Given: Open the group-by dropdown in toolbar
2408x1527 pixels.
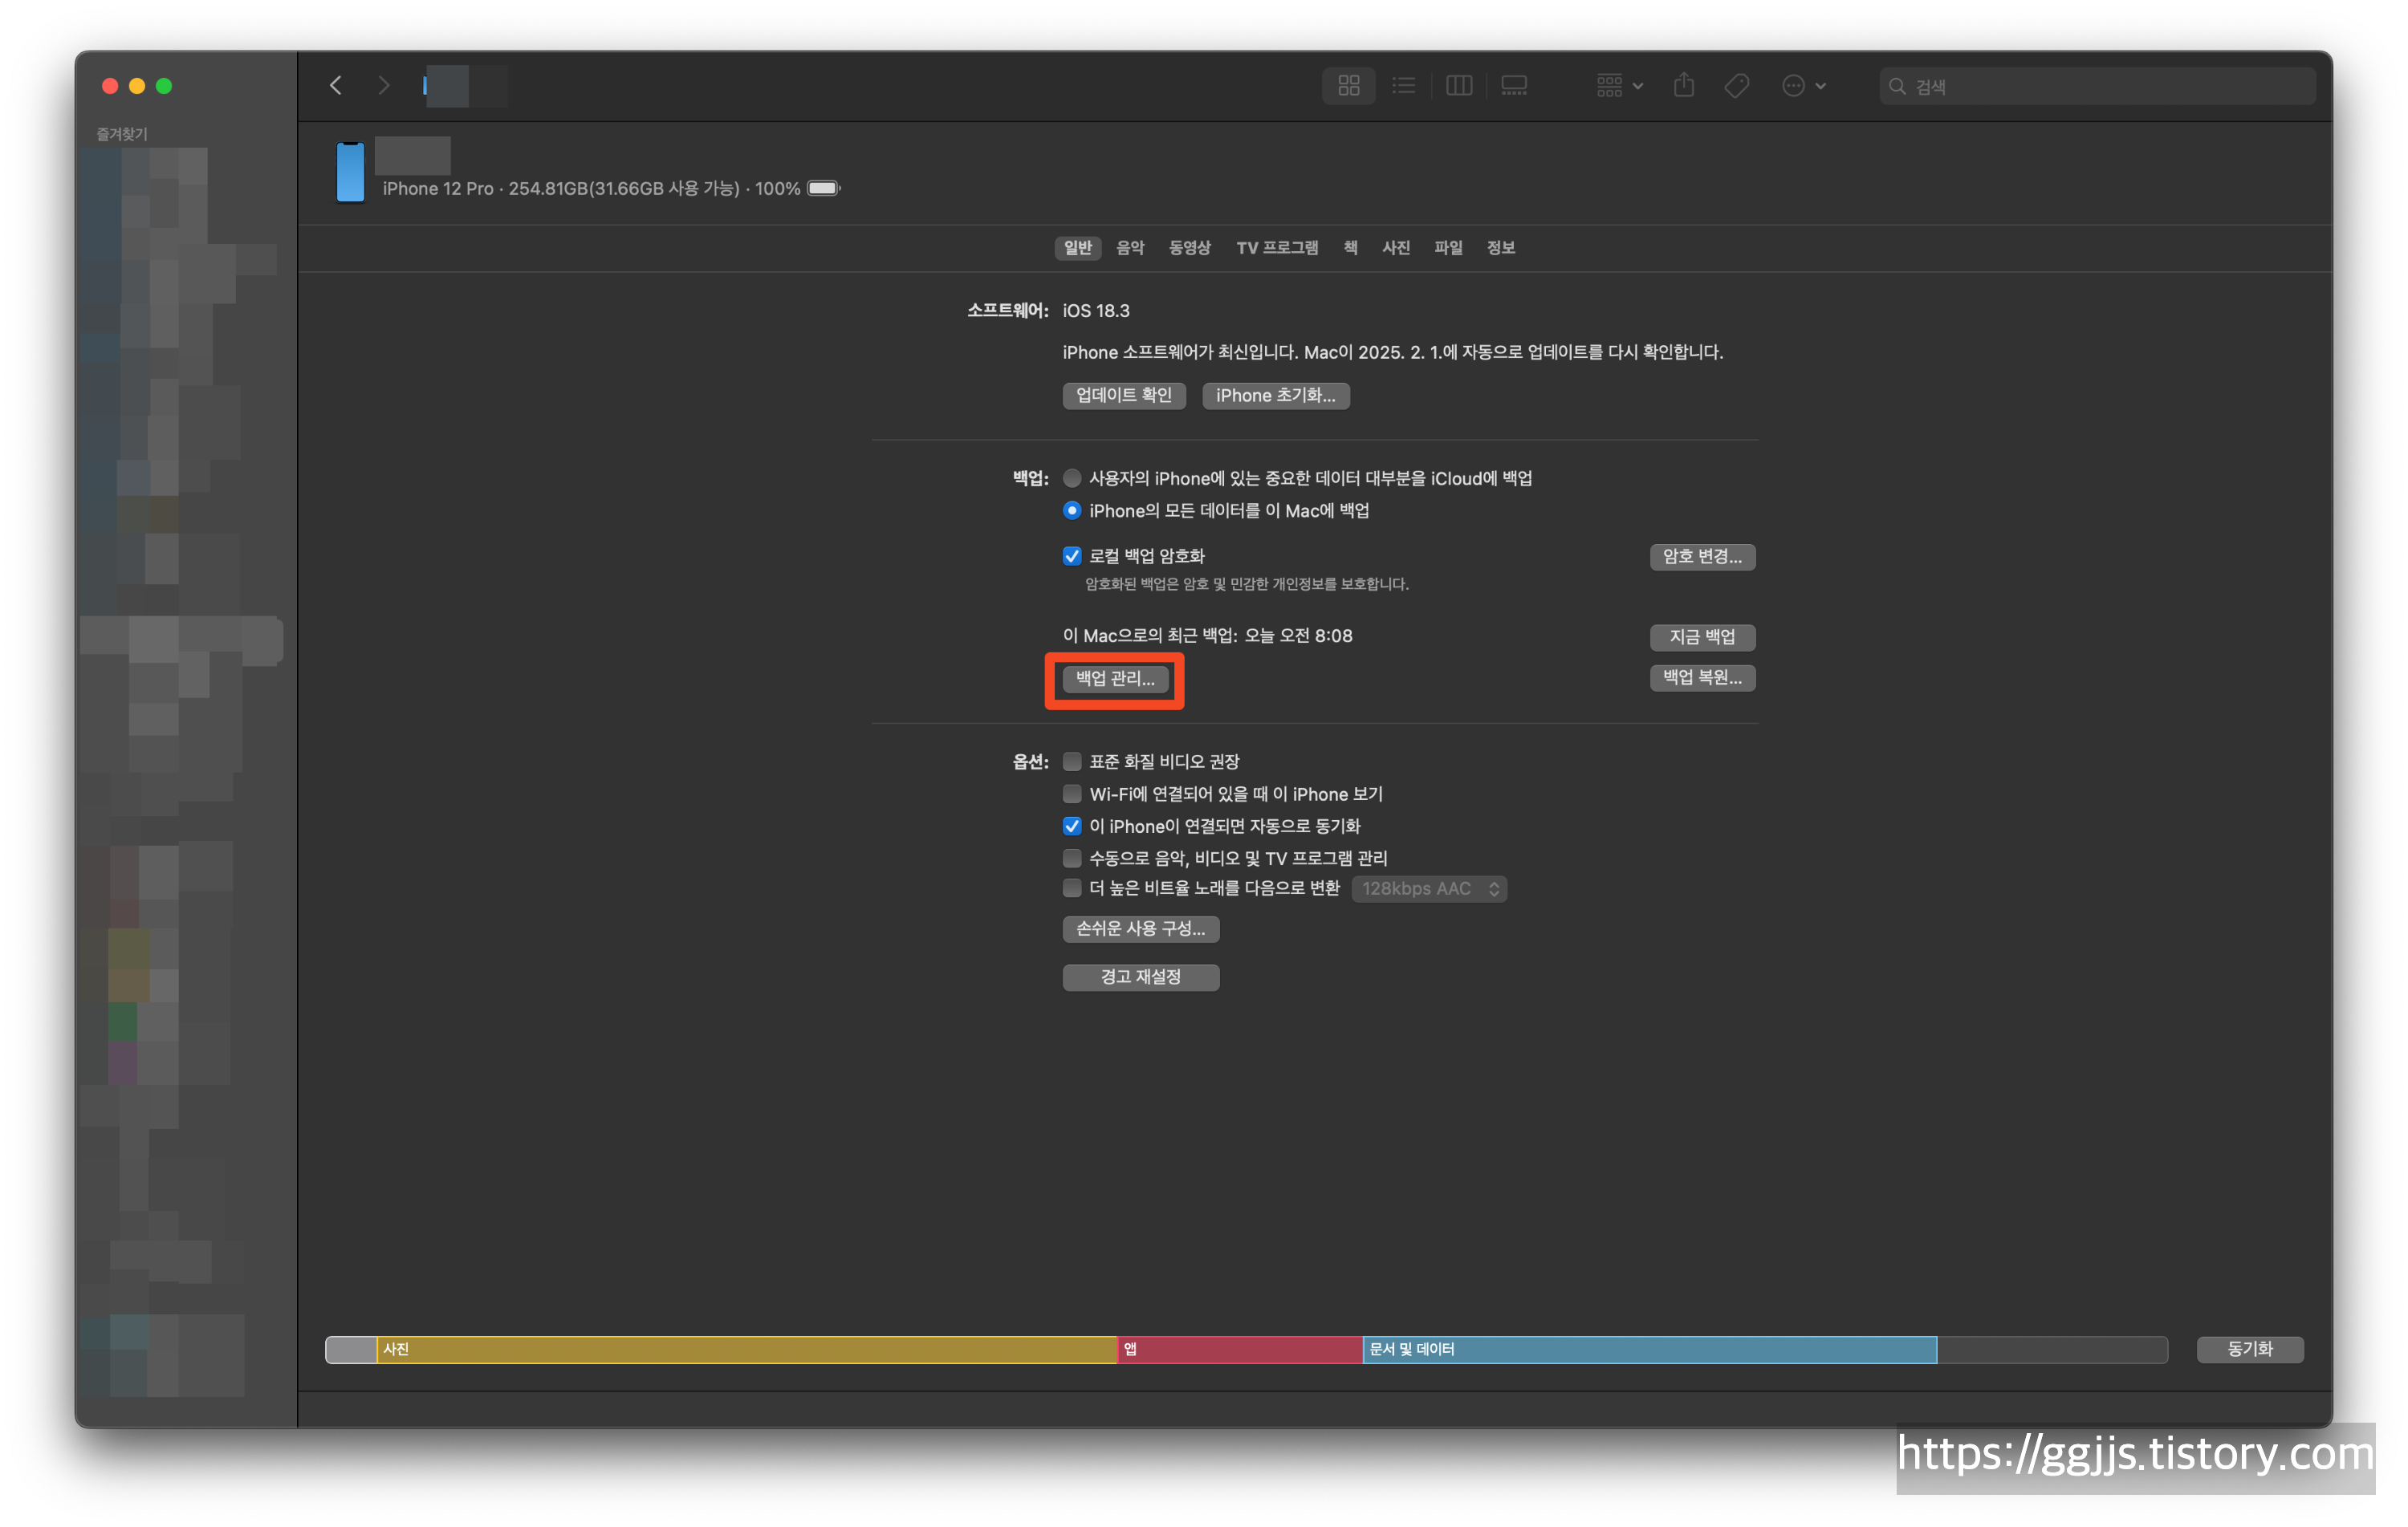Looking at the screenshot, I should tap(1619, 86).
